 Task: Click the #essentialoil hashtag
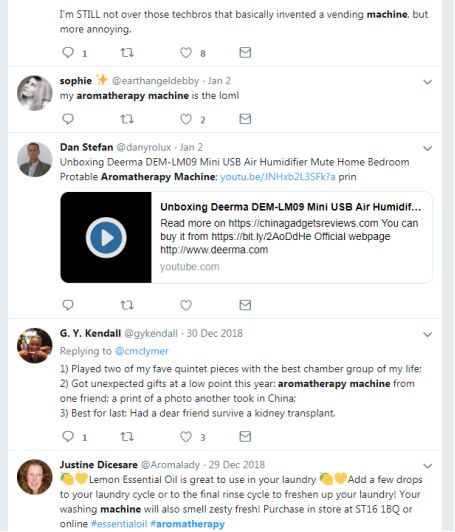(x=119, y=524)
